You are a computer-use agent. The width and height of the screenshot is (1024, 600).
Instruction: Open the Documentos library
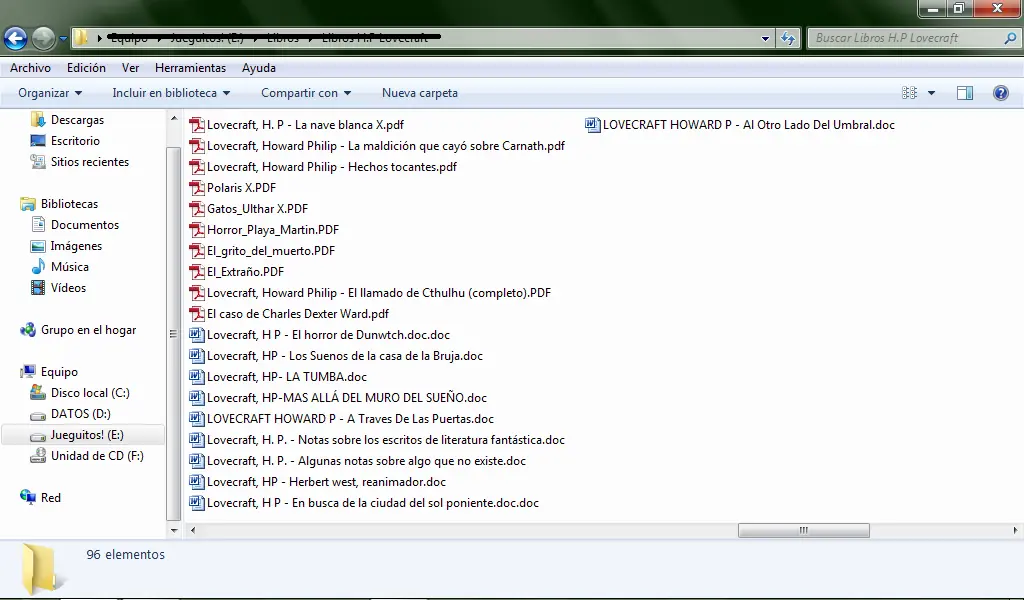[85, 225]
